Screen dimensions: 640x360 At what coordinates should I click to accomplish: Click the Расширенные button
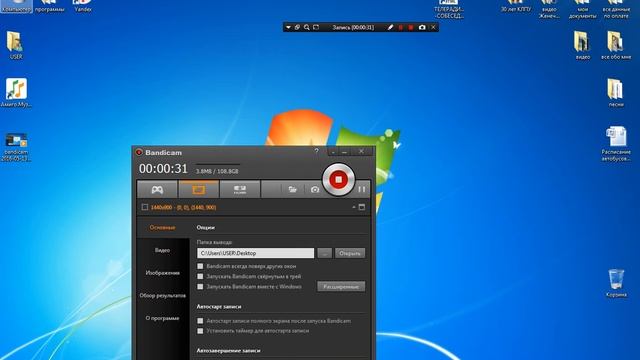(341, 287)
